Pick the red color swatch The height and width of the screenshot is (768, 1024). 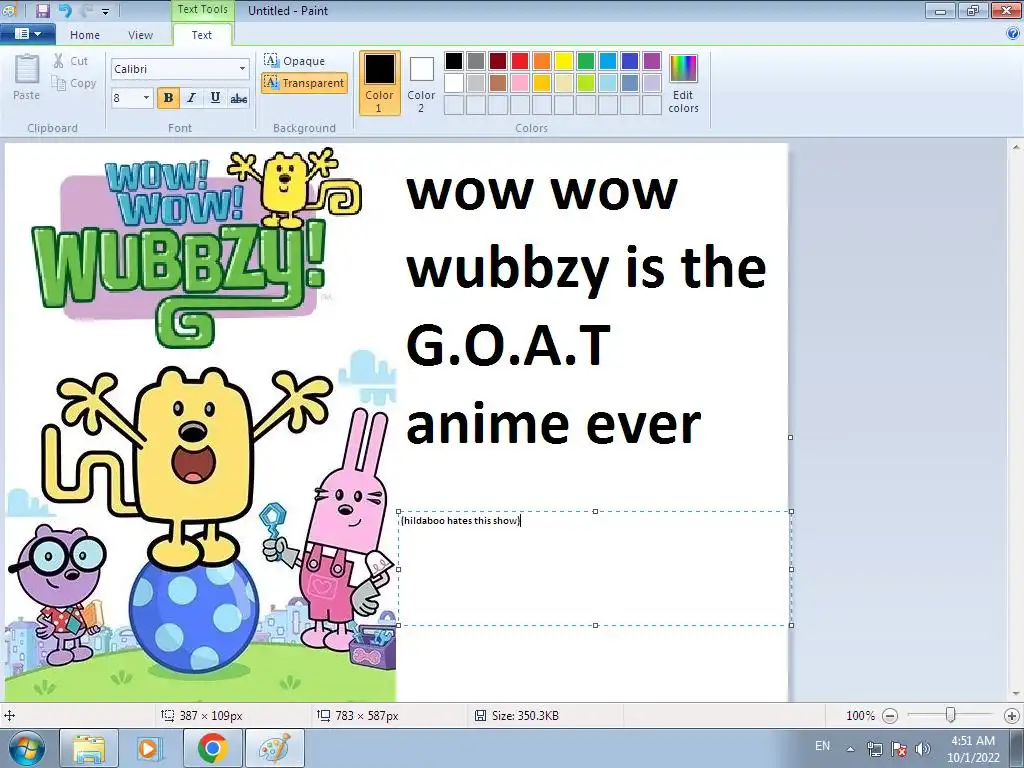[520, 61]
